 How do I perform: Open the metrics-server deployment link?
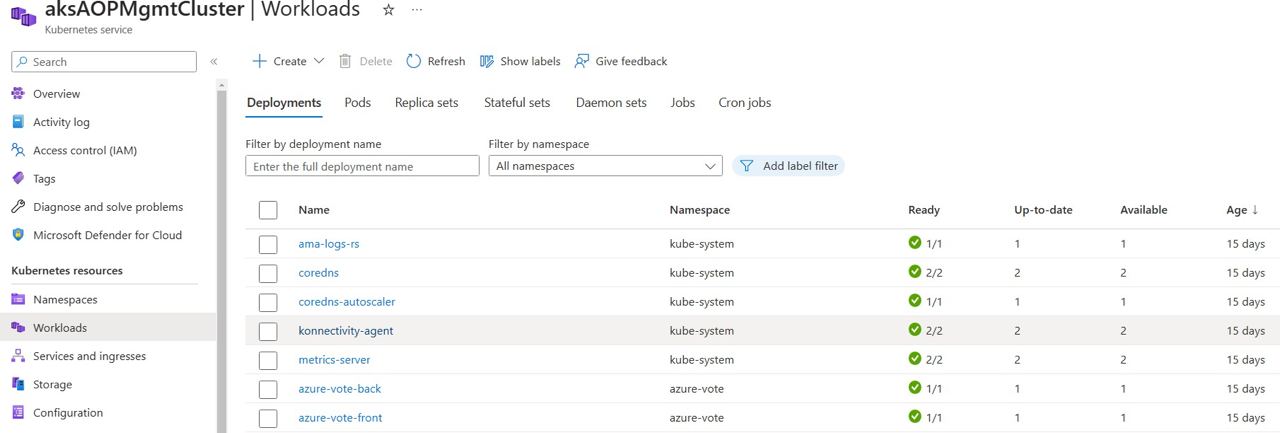tap(334, 360)
